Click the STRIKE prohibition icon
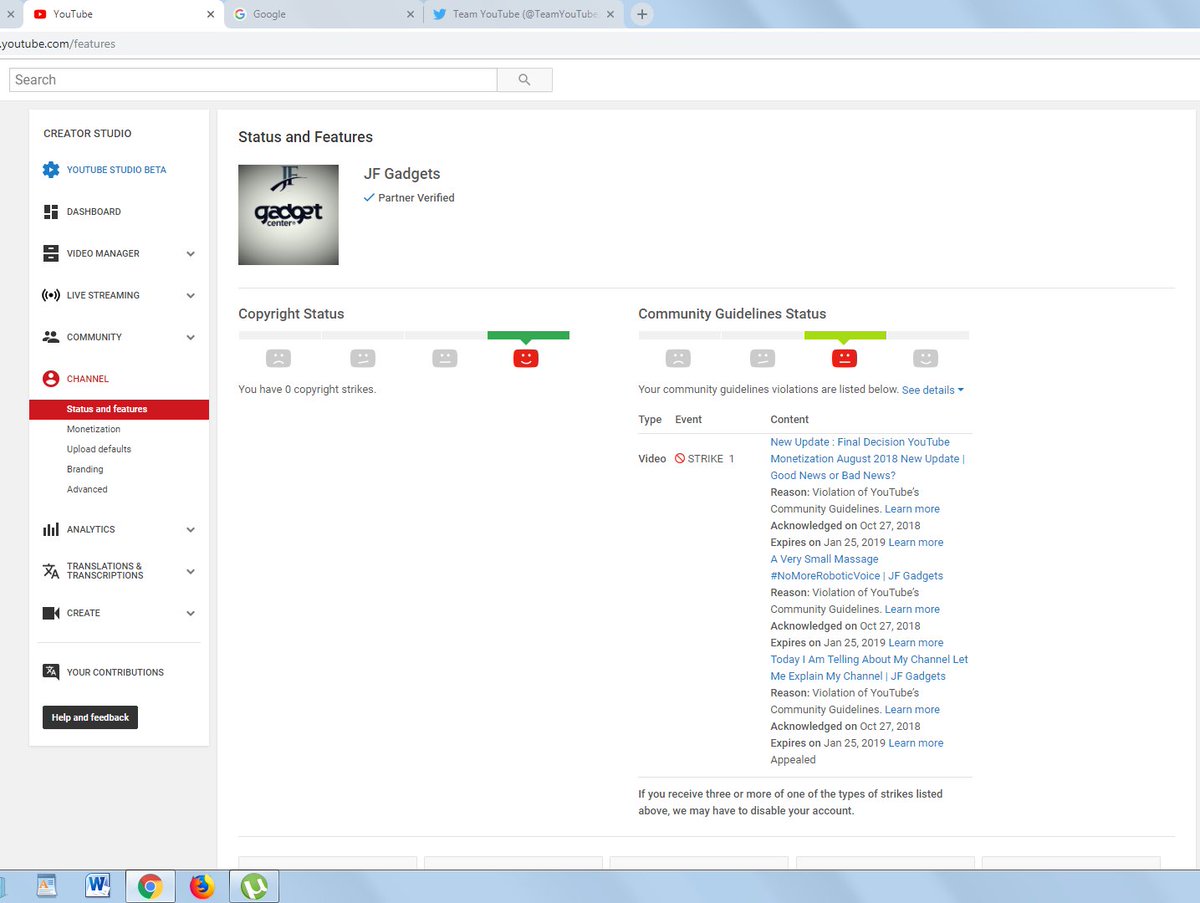Viewport: 1200px width, 903px height. pyautogui.click(x=680, y=459)
